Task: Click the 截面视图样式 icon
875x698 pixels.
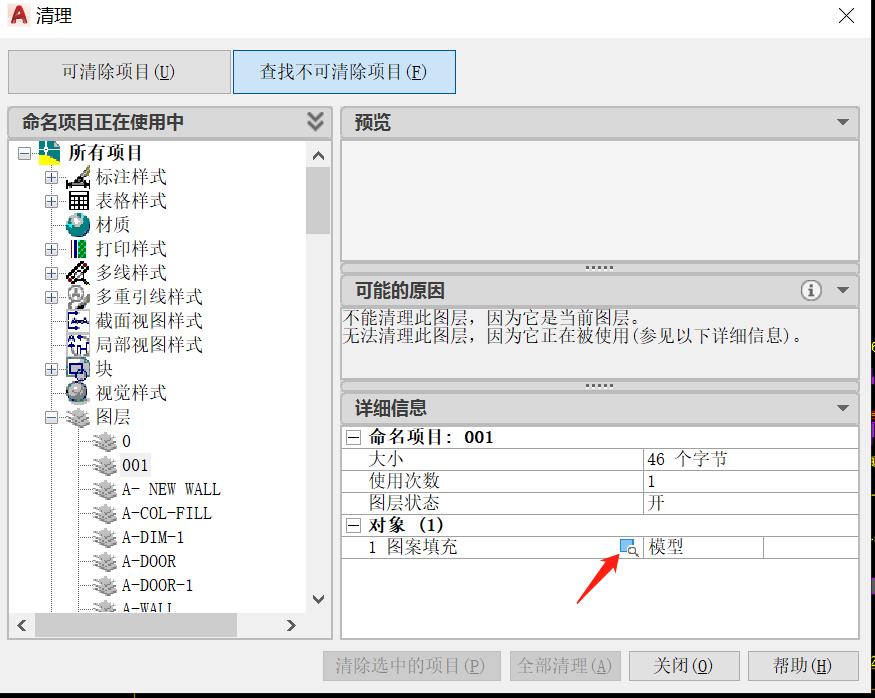Action: point(78,321)
